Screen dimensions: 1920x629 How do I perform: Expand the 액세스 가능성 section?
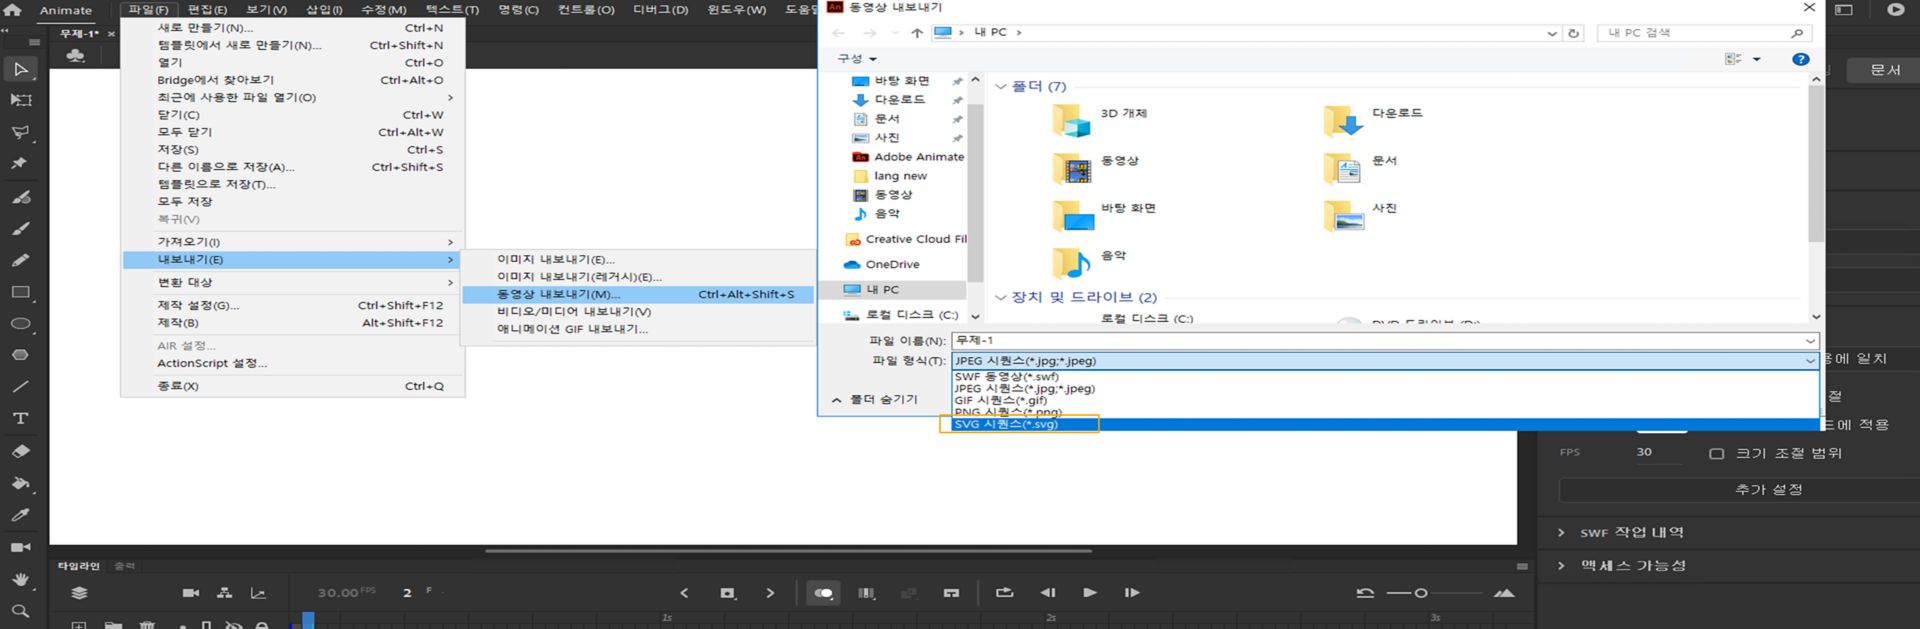(1561, 566)
